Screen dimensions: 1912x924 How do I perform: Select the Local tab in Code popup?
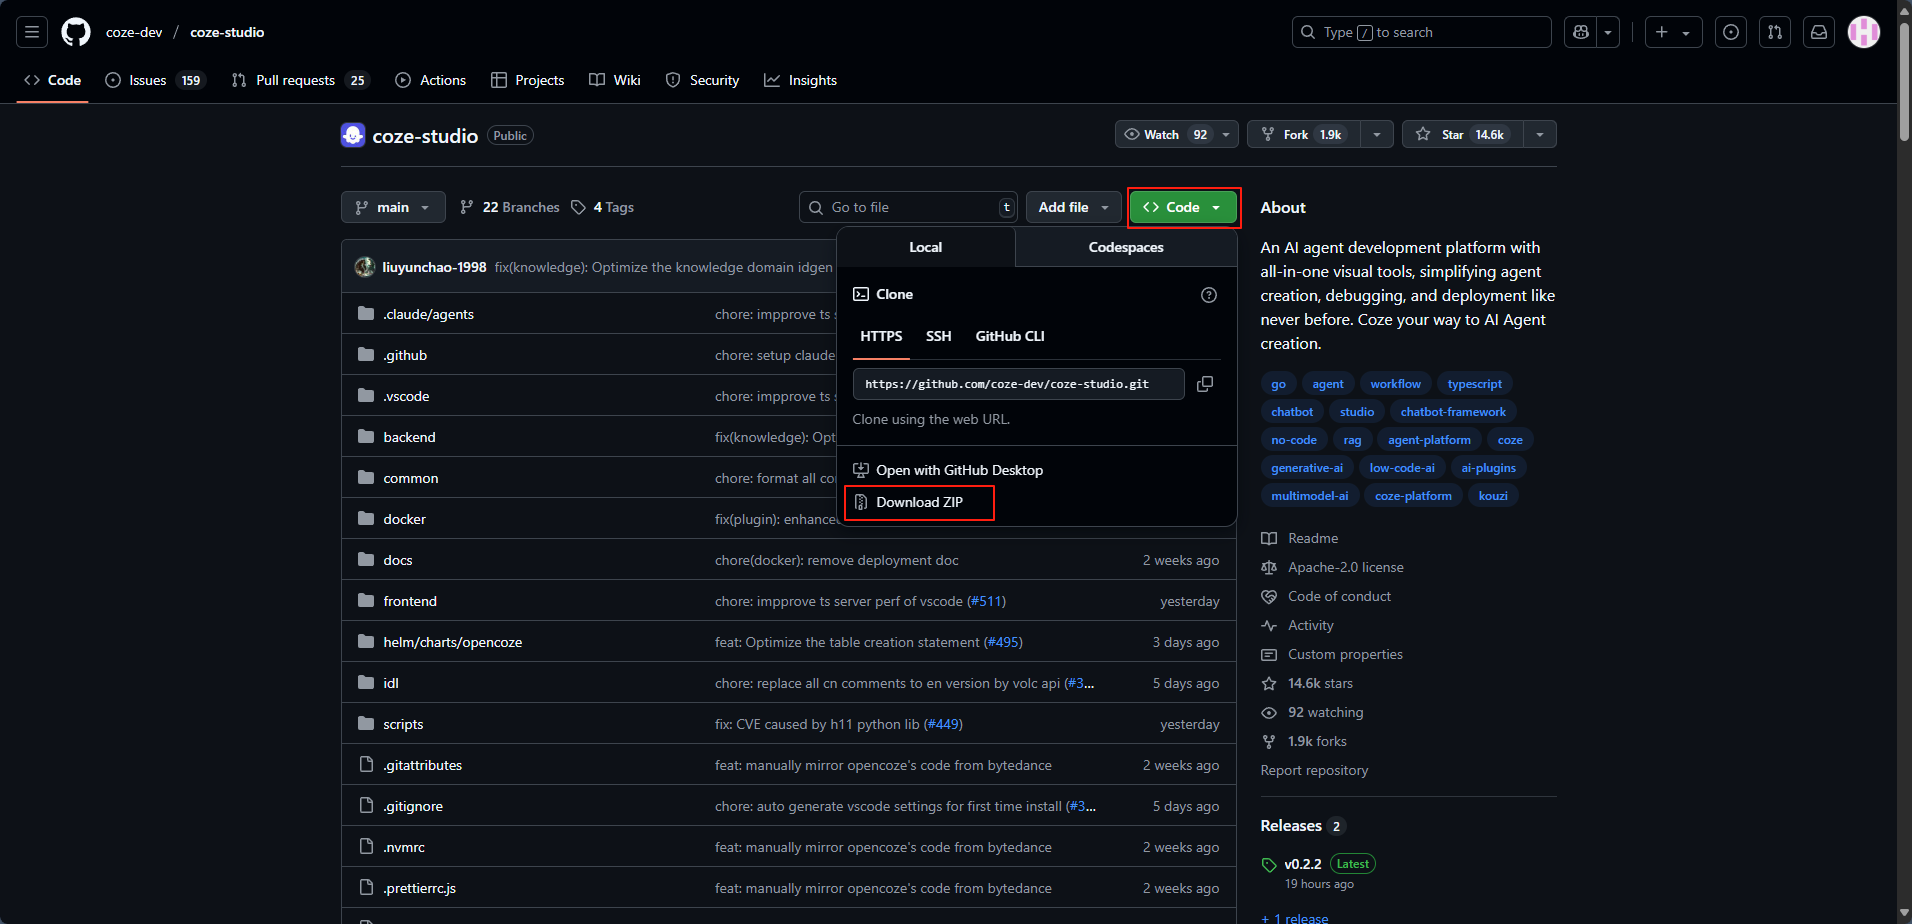pos(926,247)
